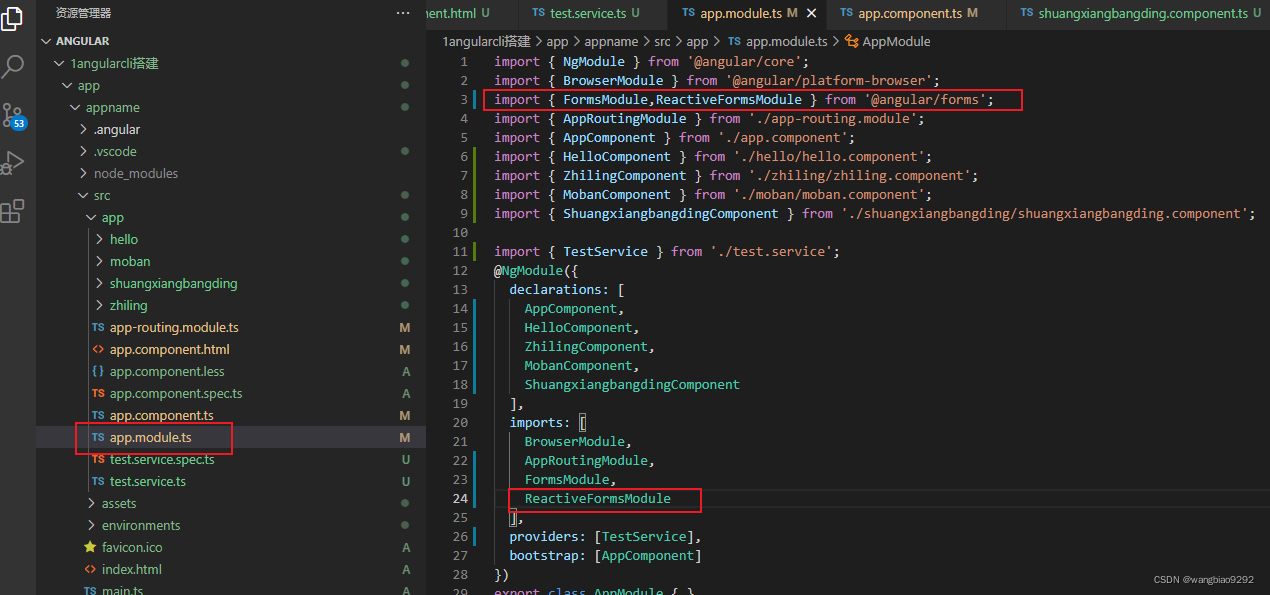This screenshot has height=595, width=1270.
Task: Click the 'declarations' property name
Action: click(556, 289)
